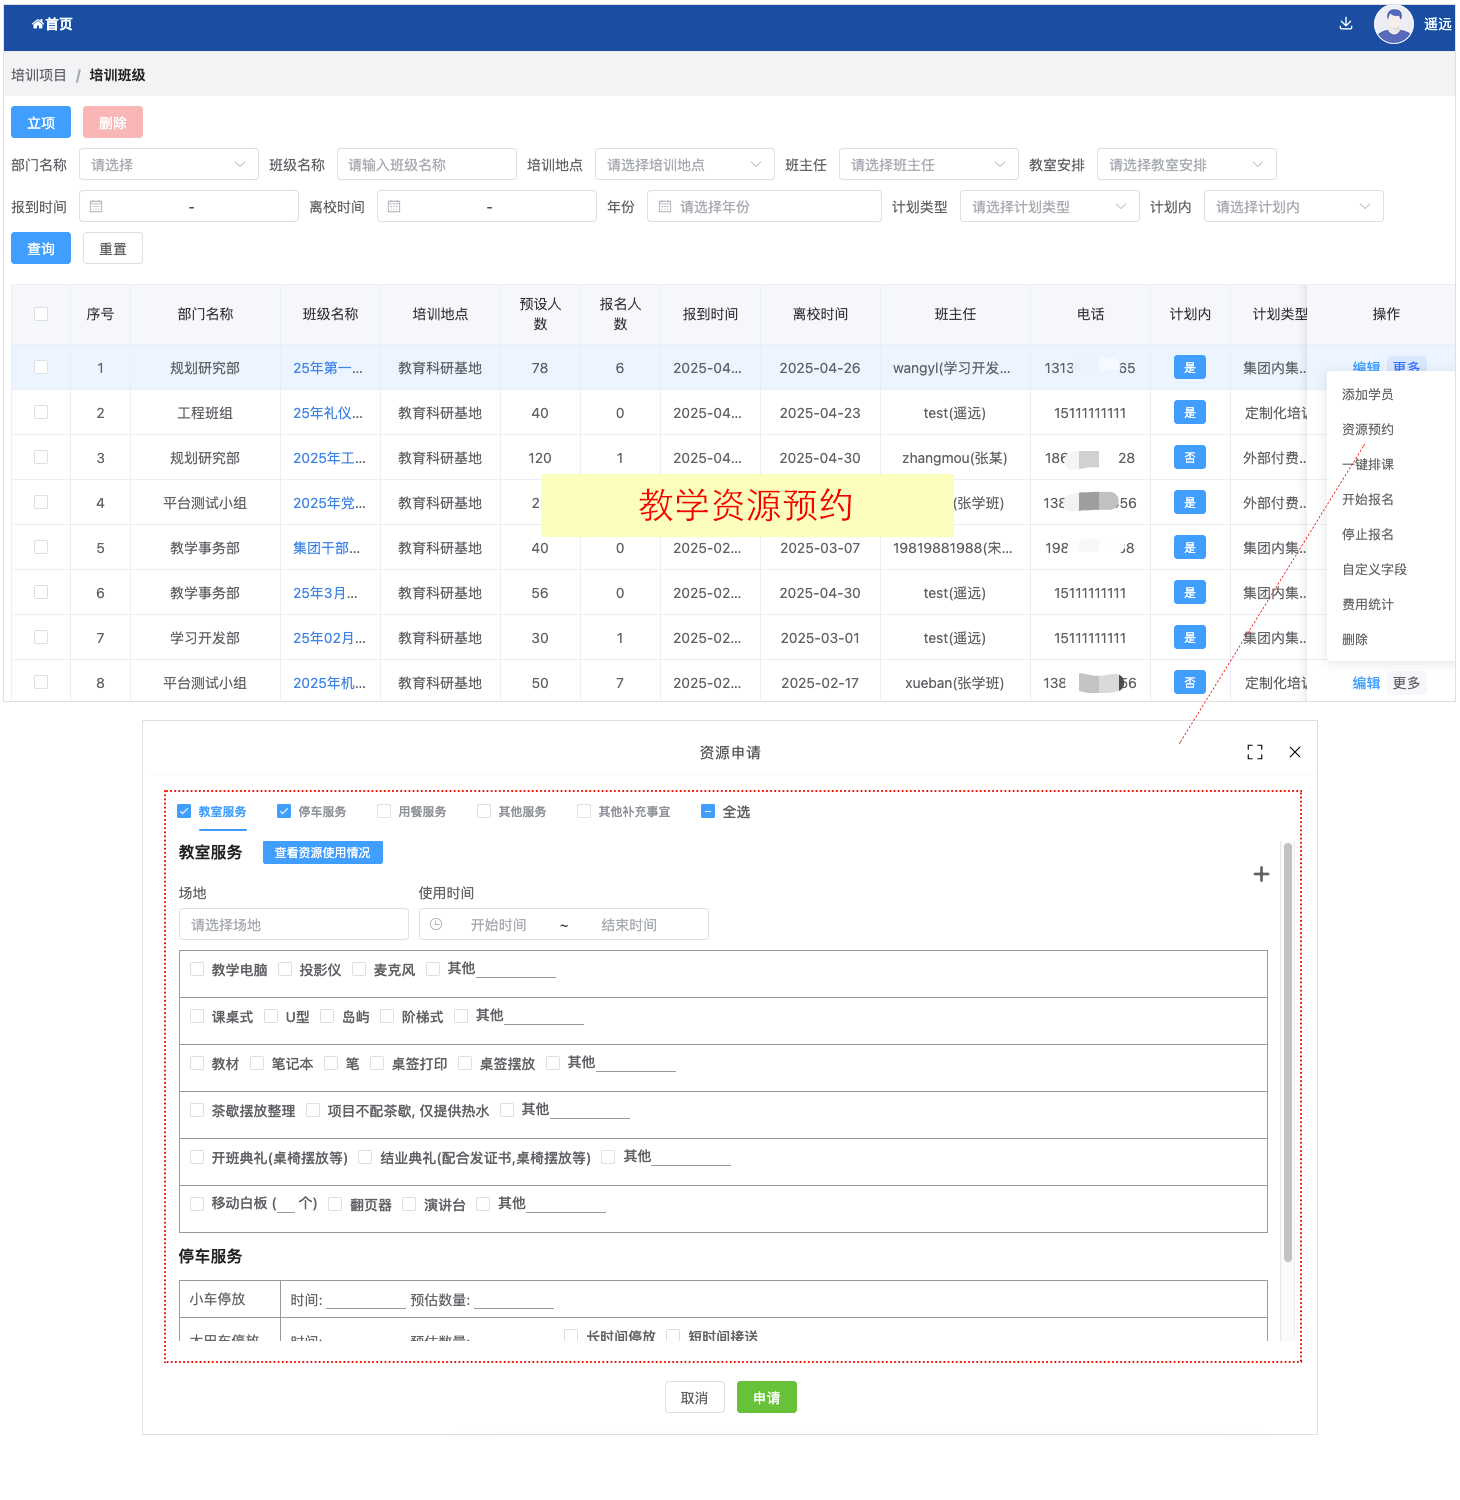1460x1500 pixels.
Task: Close the 资源申请 dialog
Action: (x=1295, y=752)
